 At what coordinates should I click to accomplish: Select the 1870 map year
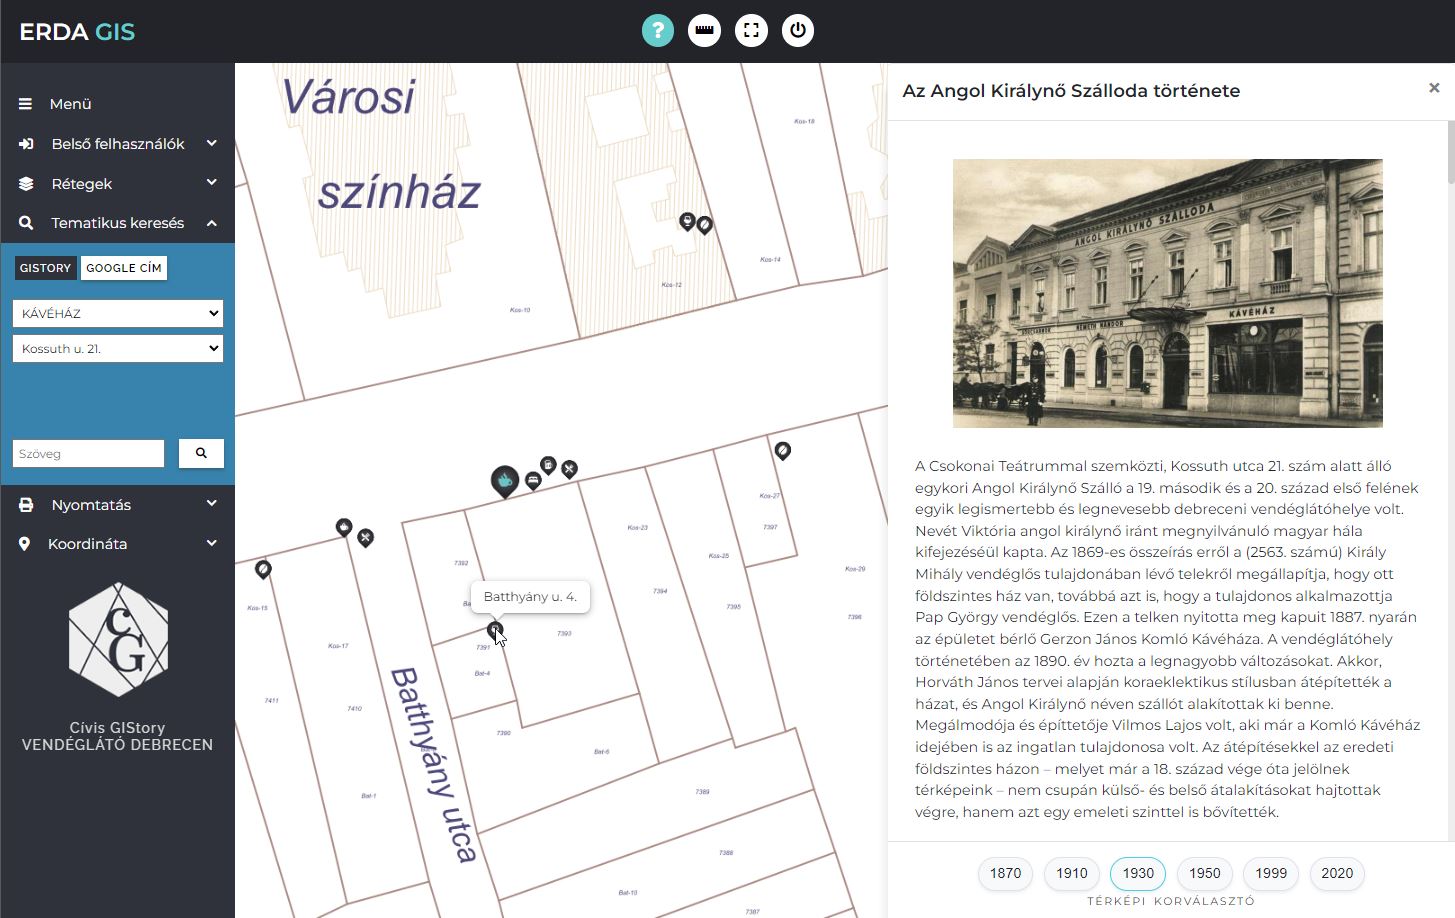tap(1005, 873)
